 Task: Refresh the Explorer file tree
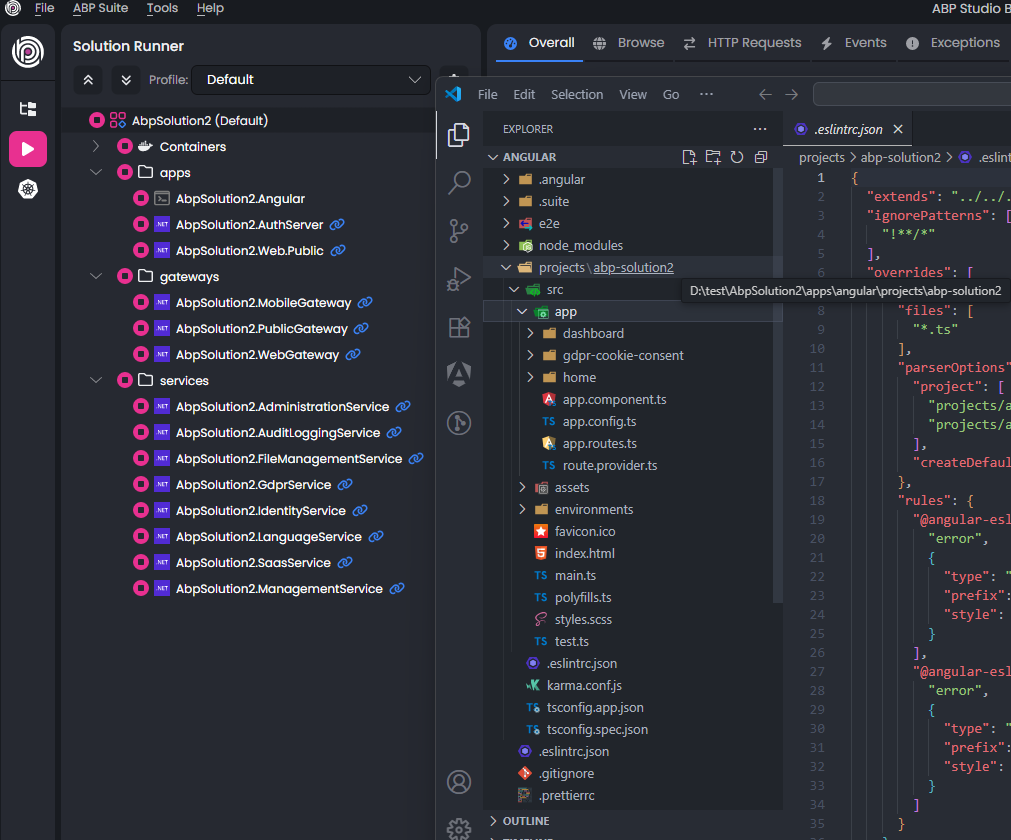(x=737, y=157)
